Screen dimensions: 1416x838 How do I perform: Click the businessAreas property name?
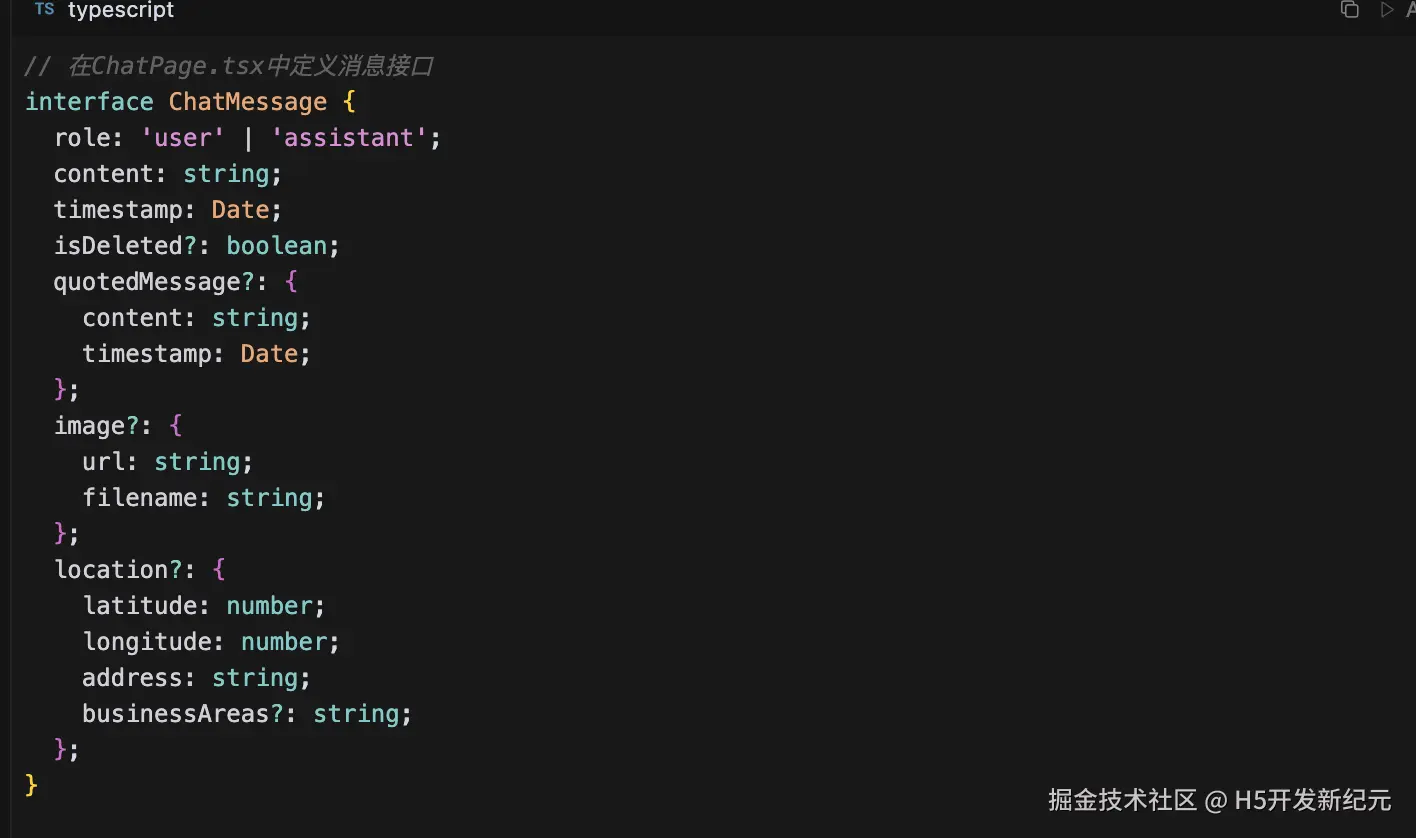176,714
